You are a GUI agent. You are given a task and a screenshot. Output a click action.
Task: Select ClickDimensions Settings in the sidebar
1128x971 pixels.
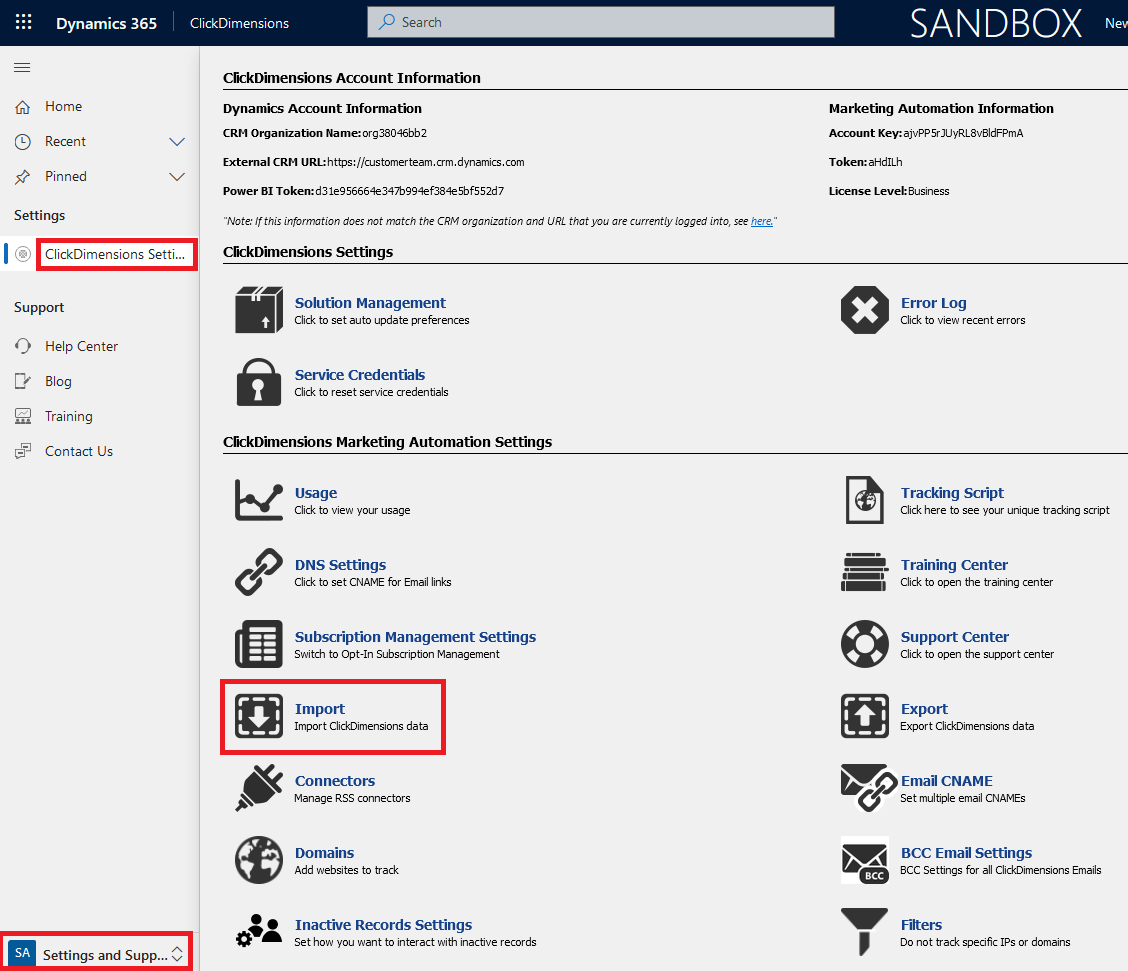[x=115, y=254]
